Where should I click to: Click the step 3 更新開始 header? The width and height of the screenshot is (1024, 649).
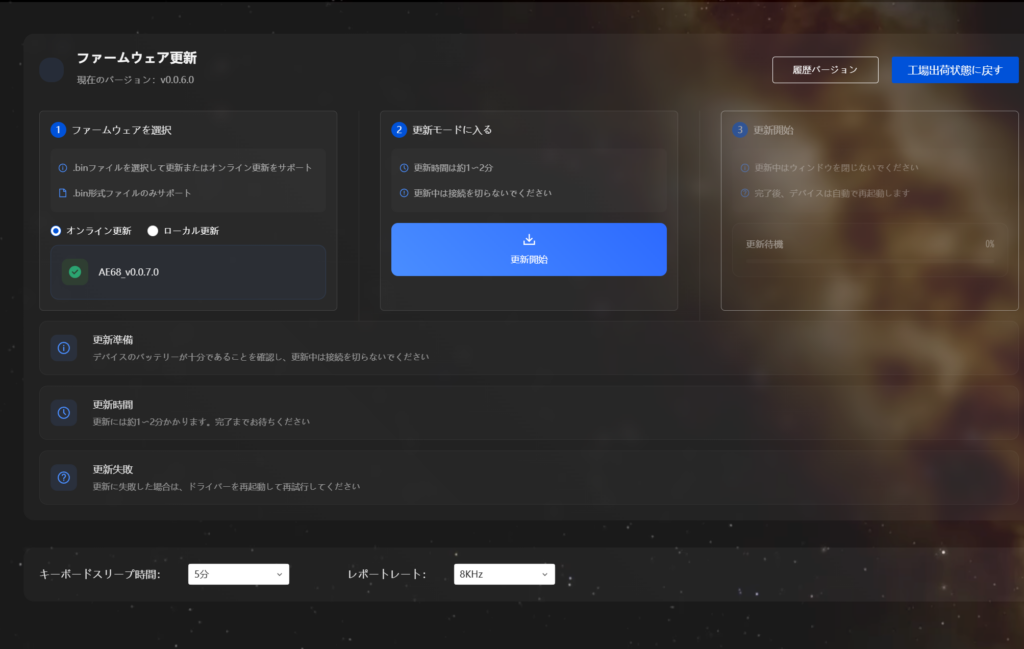point(774,130)
